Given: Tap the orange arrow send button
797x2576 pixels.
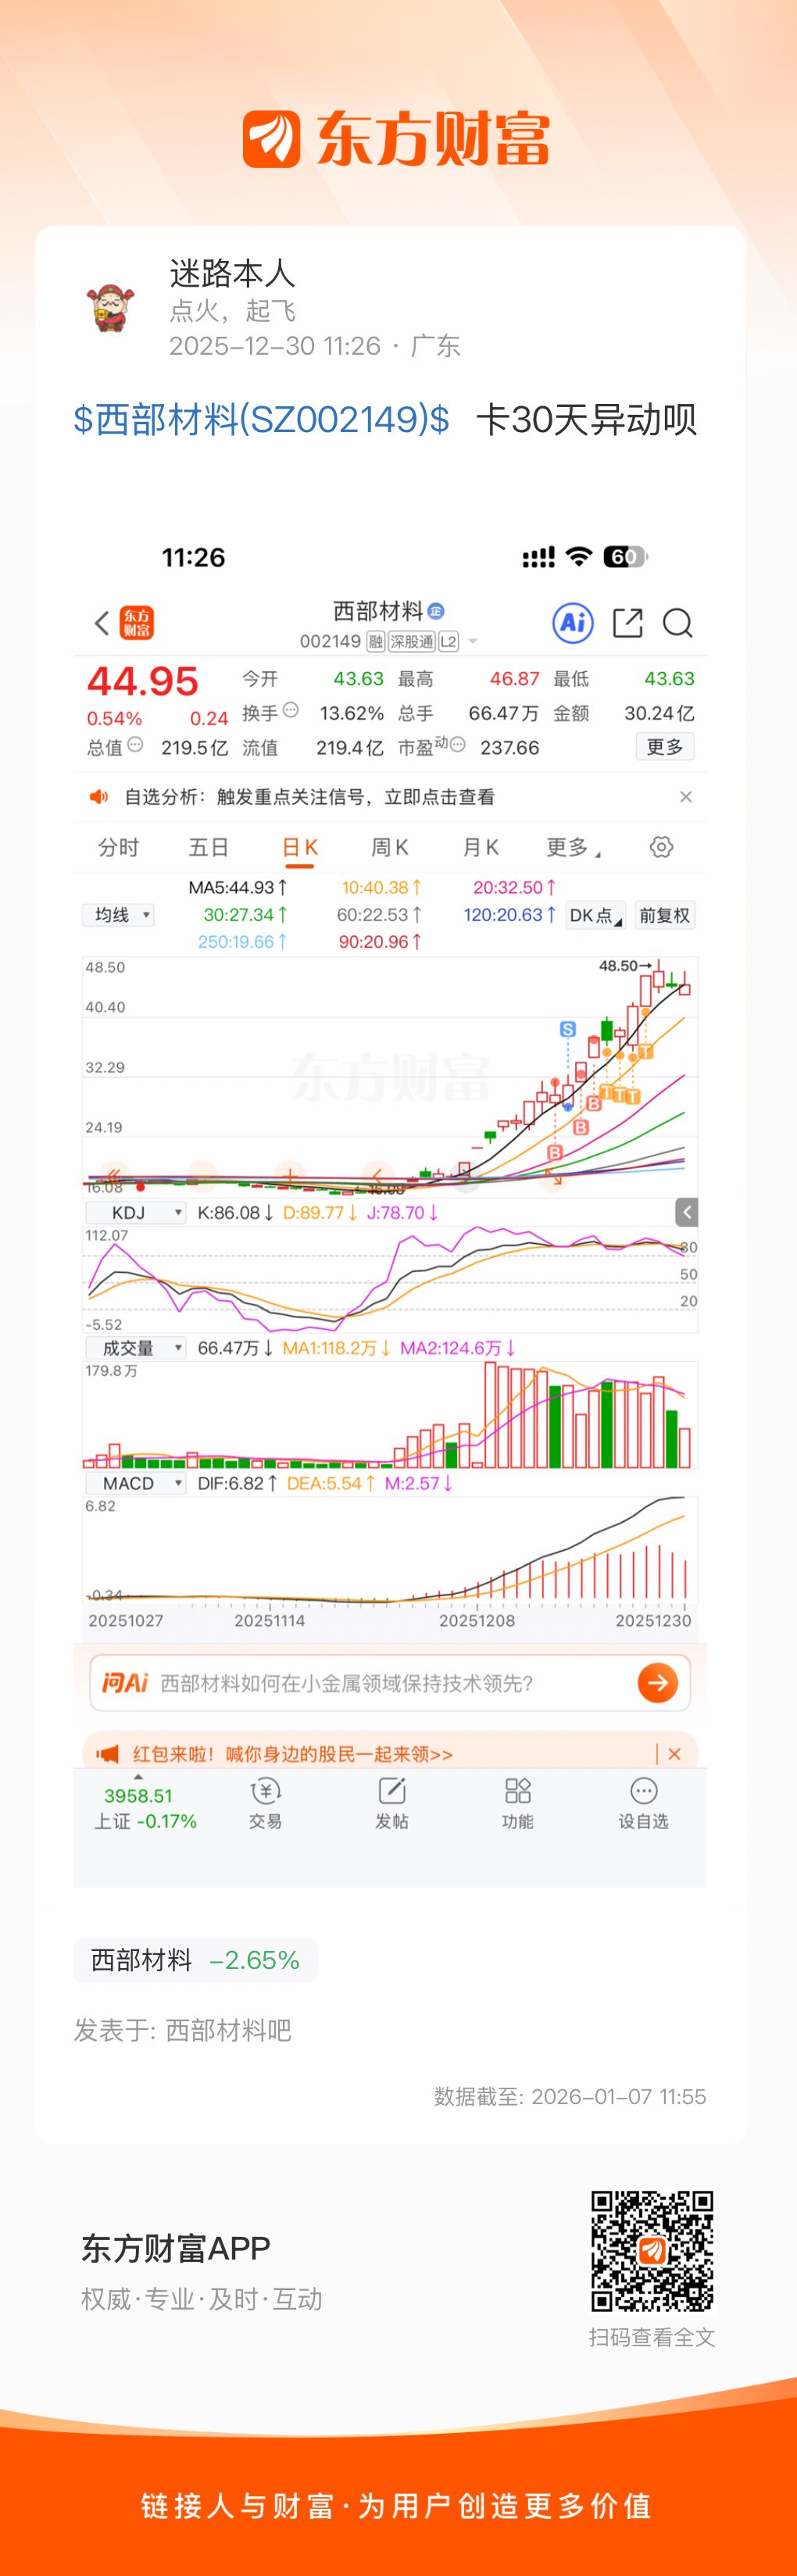Looking at the screenshot, I should click(x=657, y=1683).
